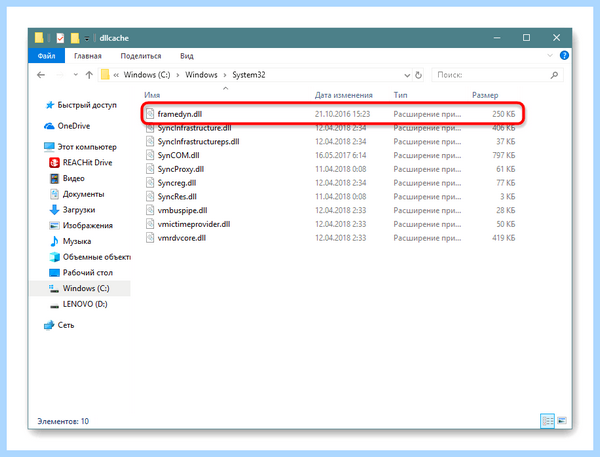Switch to the Вид tab
The height and width of the screenshot is (457, 600).
187,56
